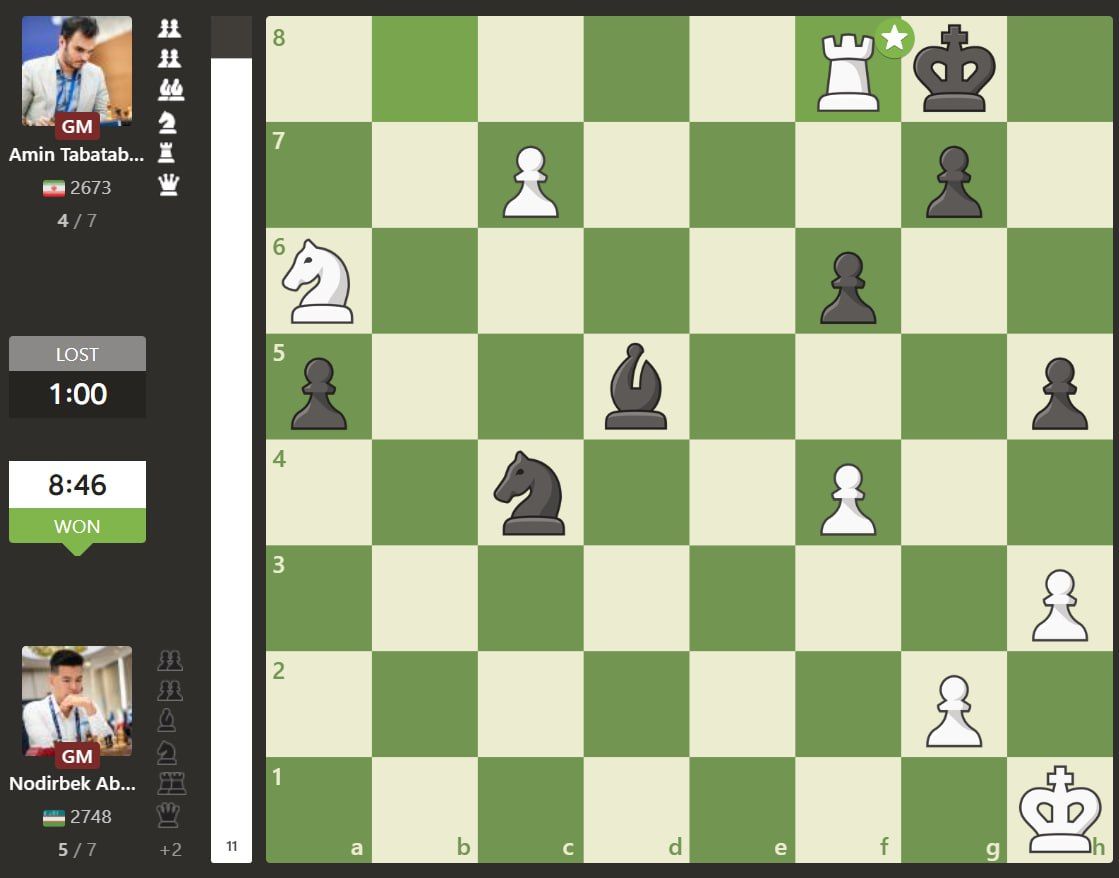Image resolution: width=1119 pixels, height=878 pixels.
Task: Click the highlighted empty b8 square
Action: [x=425, y=69]
